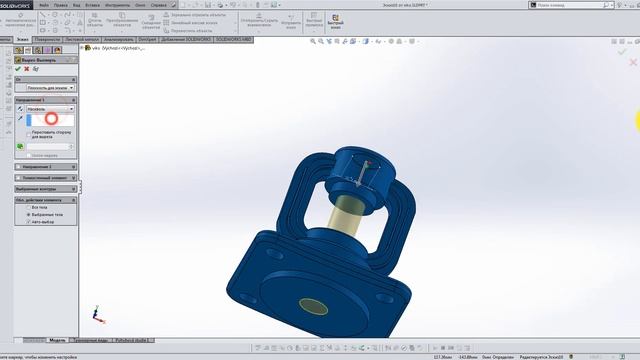Click the Repair Sketch tool
Image resolution: width=640 pixels, height=360 pixels.
pos(291,21)
